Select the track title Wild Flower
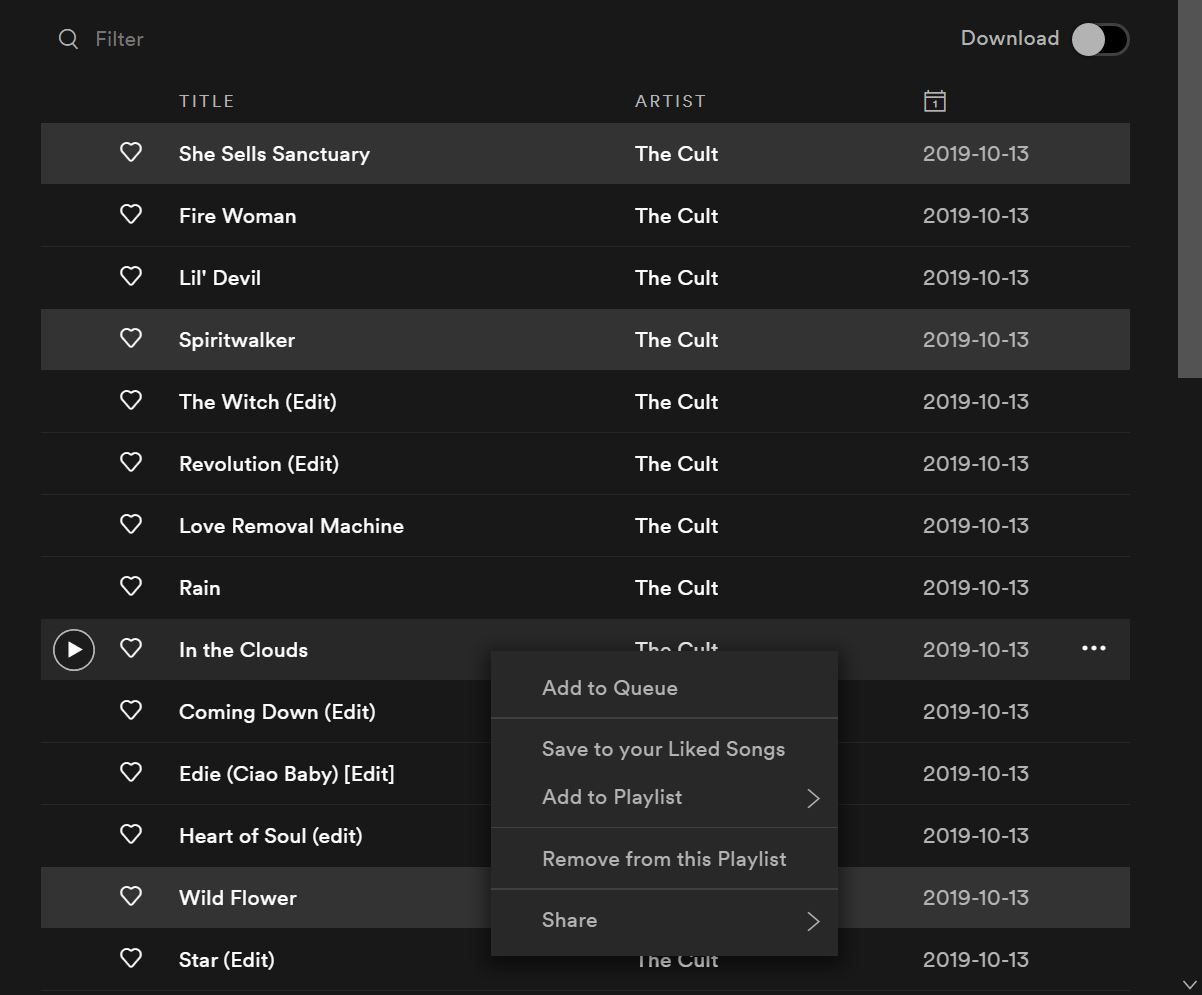 [x=238, y=898]
